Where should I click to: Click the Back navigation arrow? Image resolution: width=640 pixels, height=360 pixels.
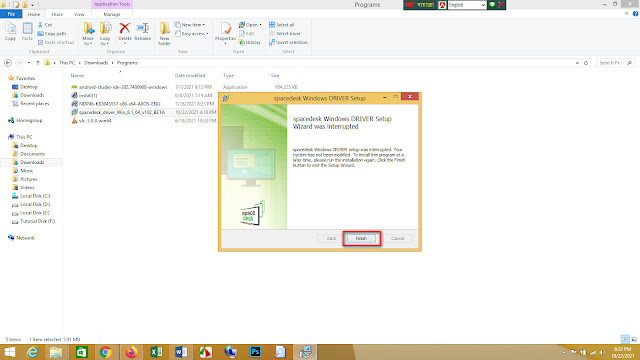click(x=8, y=63)
